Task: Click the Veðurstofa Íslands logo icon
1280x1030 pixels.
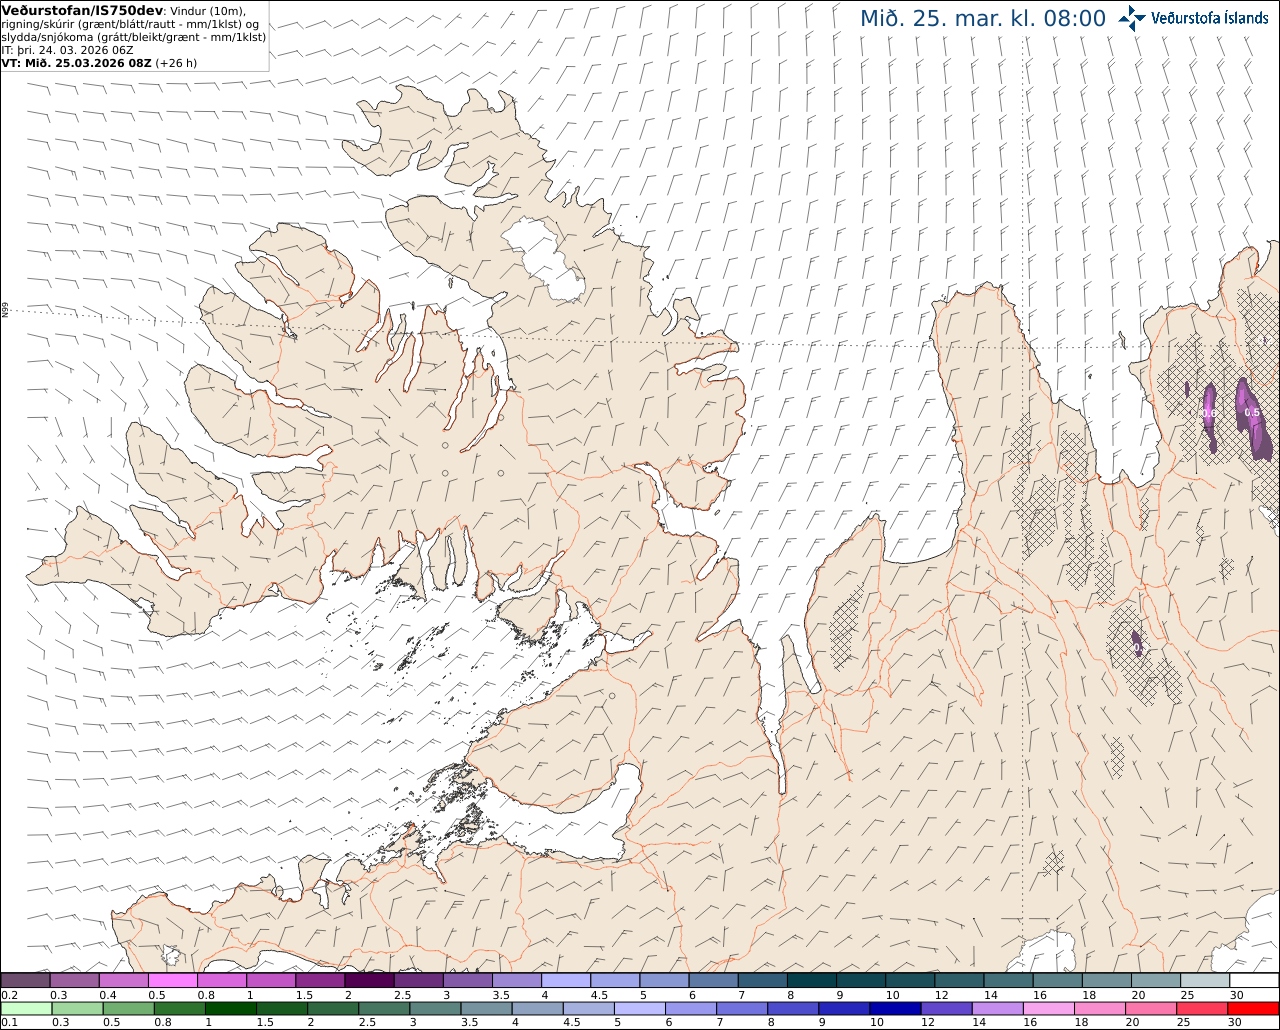Action: click(1132, 18)
